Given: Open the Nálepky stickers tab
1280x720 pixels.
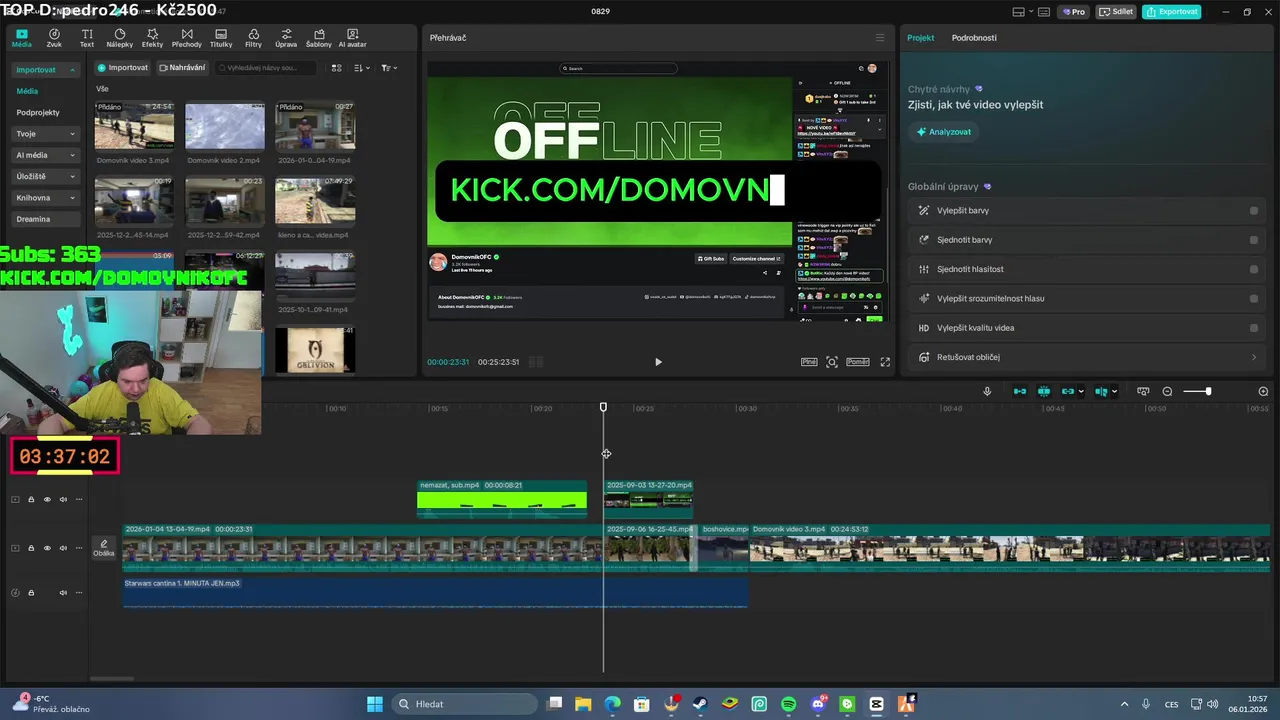Looking at the screenshot, I should tap(119, 38).
